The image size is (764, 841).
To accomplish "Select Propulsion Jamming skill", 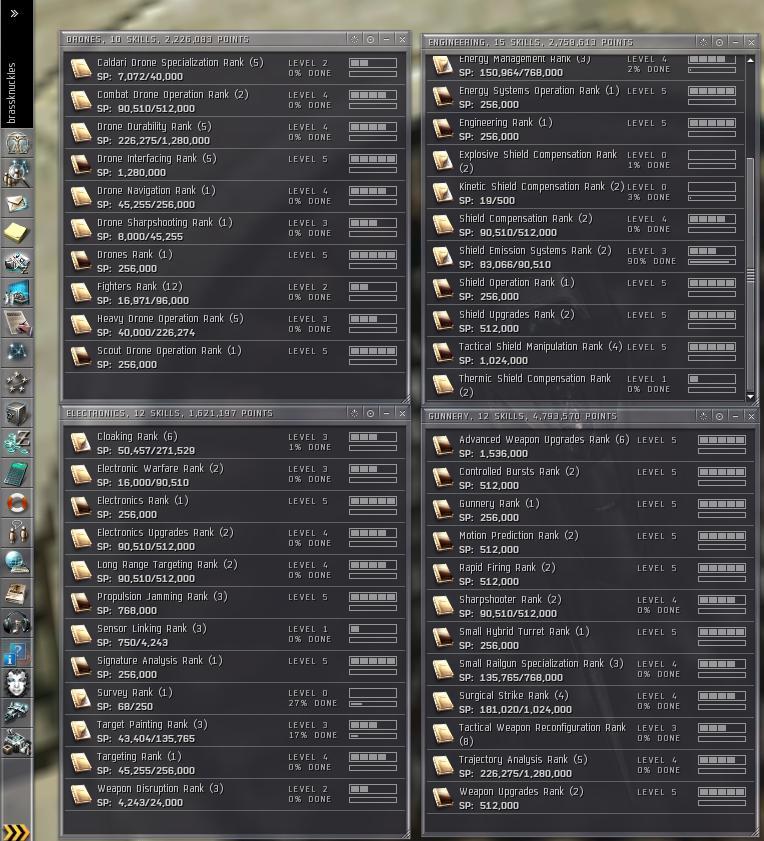I will click(x=234, y=603).
